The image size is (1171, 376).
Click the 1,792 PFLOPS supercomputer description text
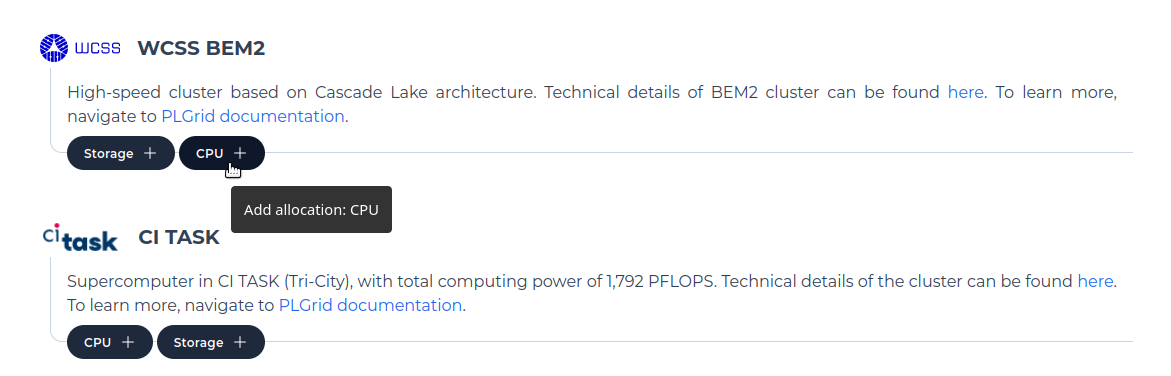[591, 294]
